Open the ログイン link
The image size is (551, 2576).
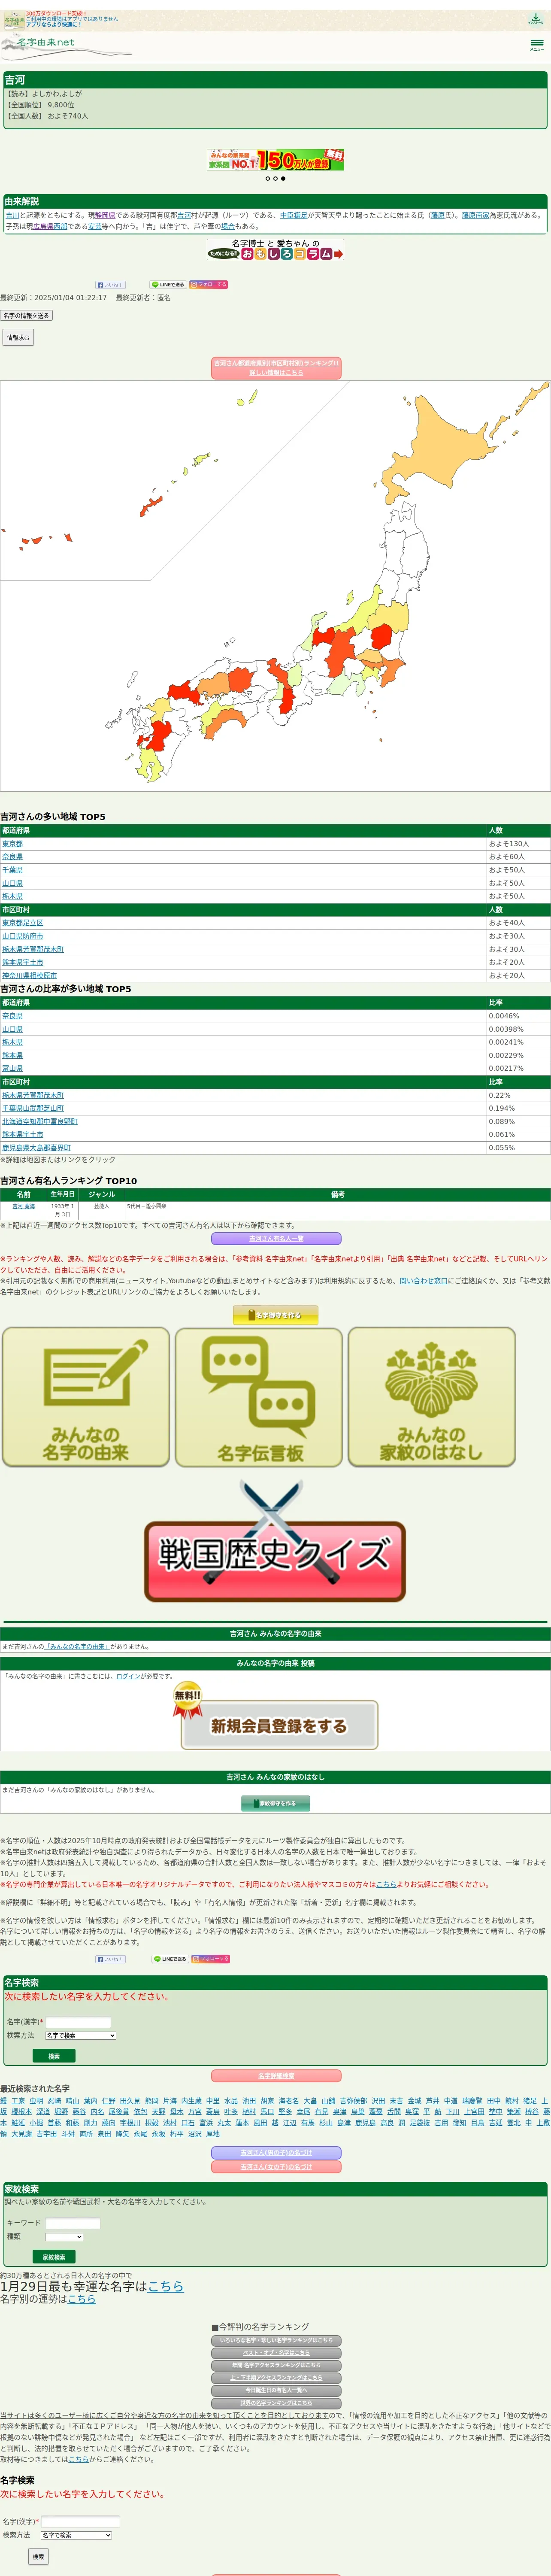pyautogui.click(x=128, y=1676)
